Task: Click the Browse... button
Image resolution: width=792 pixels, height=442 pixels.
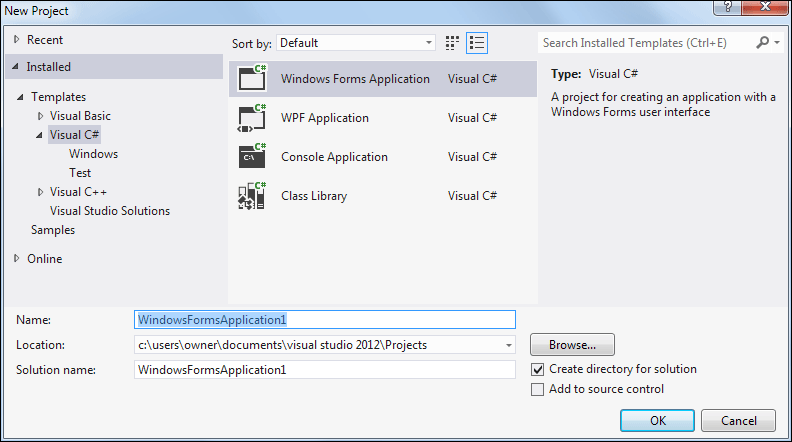Action: click(x=572, y=345)
